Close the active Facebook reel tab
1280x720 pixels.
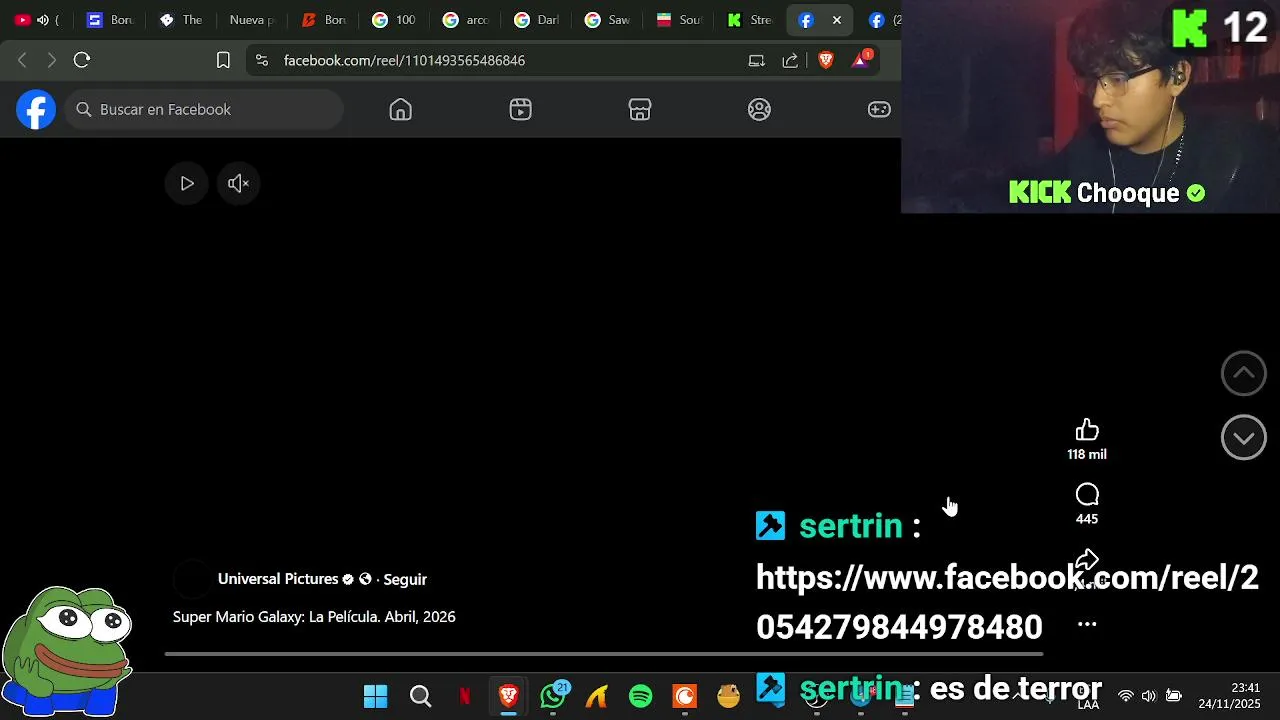(837, 20)
